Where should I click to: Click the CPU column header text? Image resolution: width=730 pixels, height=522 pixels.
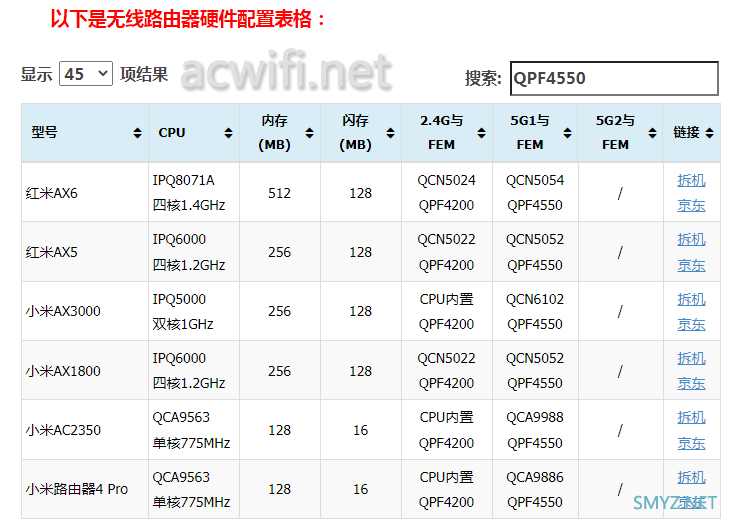(x=172, y=133)
